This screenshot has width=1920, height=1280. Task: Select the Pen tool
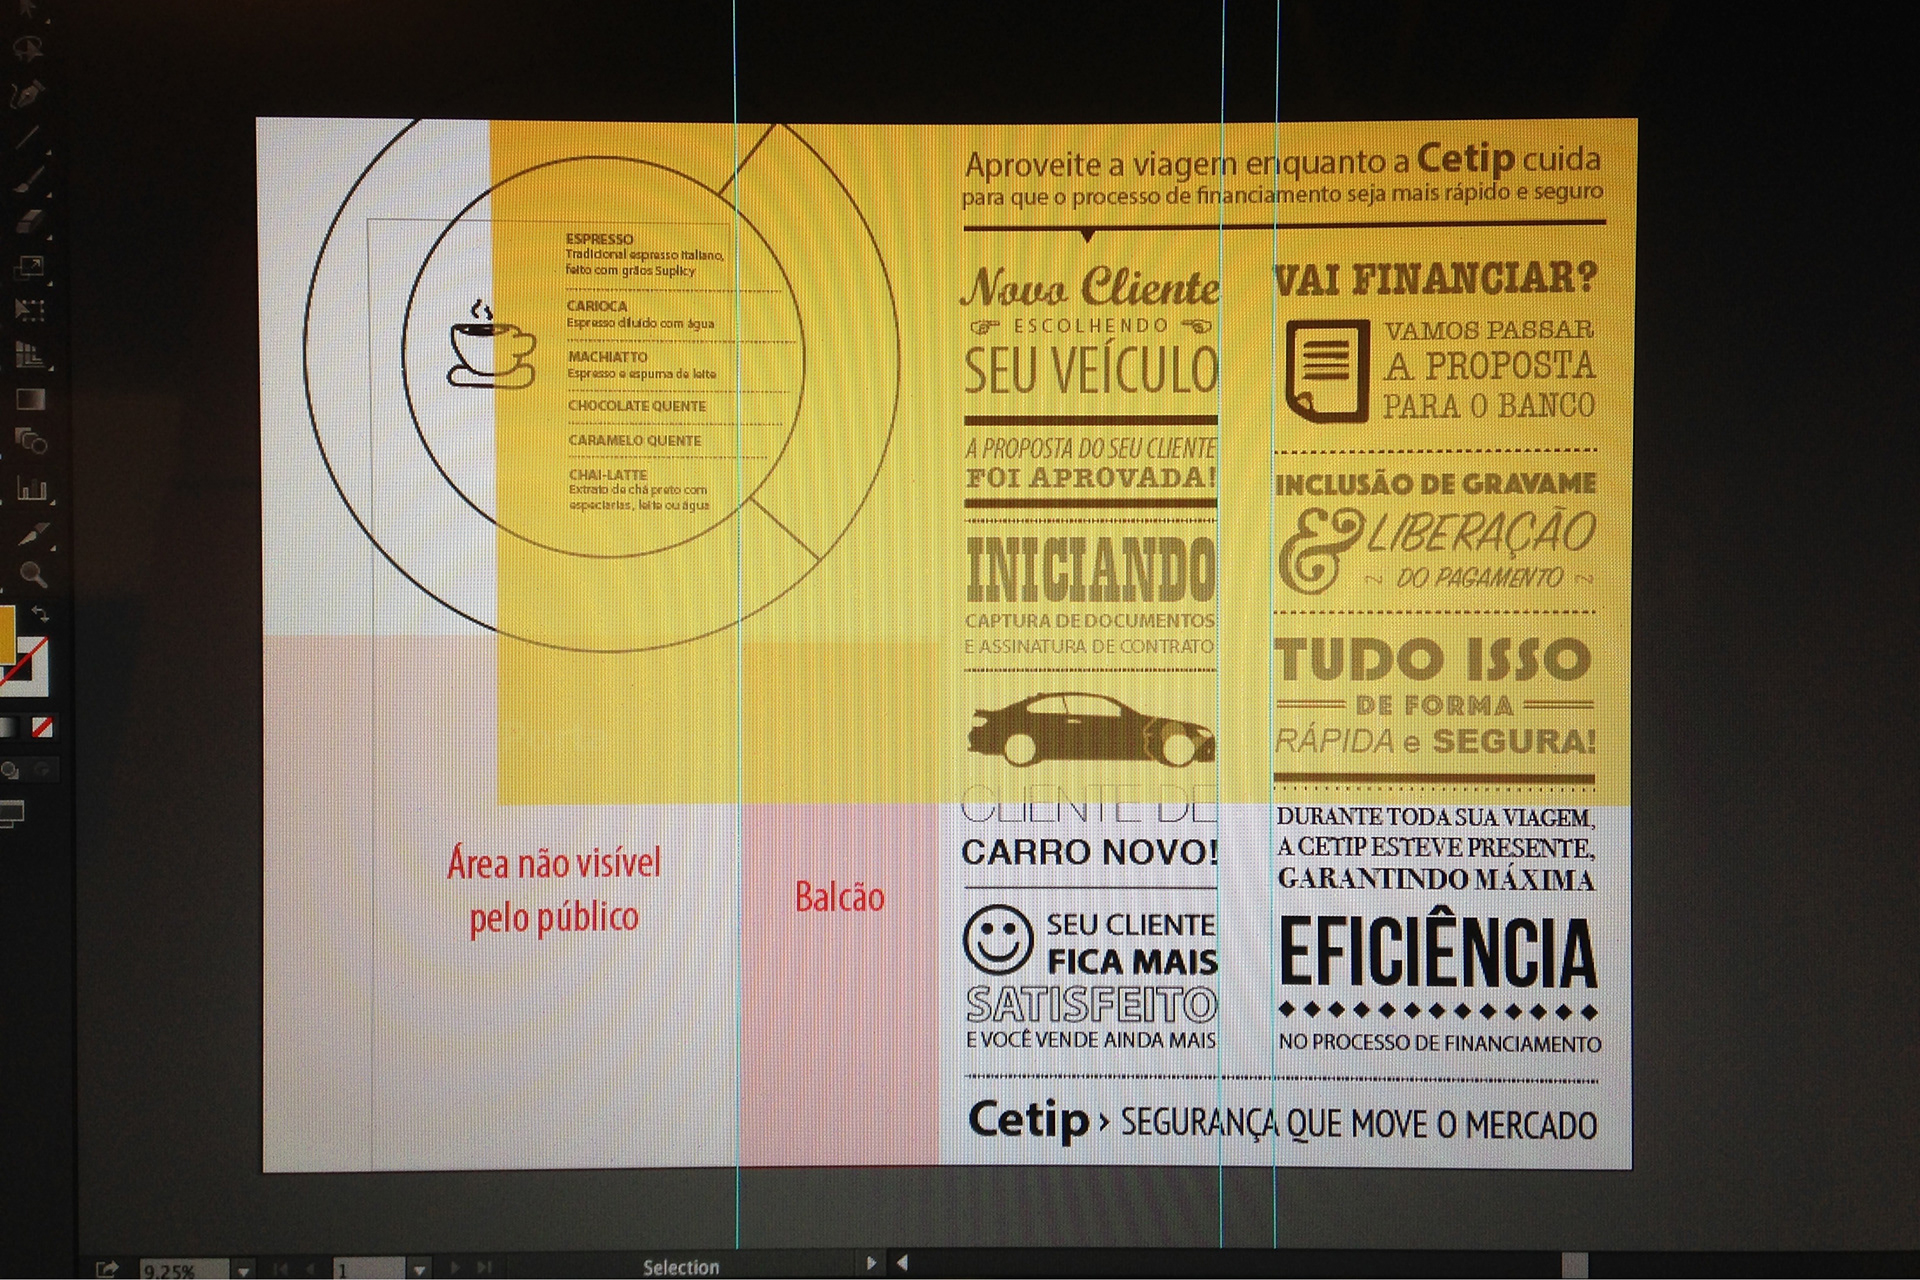[28, 95]
